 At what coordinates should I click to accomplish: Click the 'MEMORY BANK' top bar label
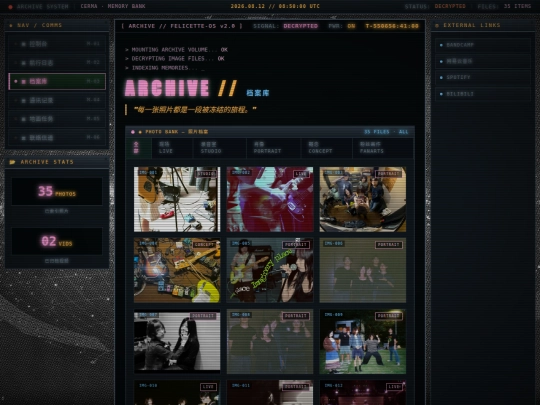click(126, 6)
